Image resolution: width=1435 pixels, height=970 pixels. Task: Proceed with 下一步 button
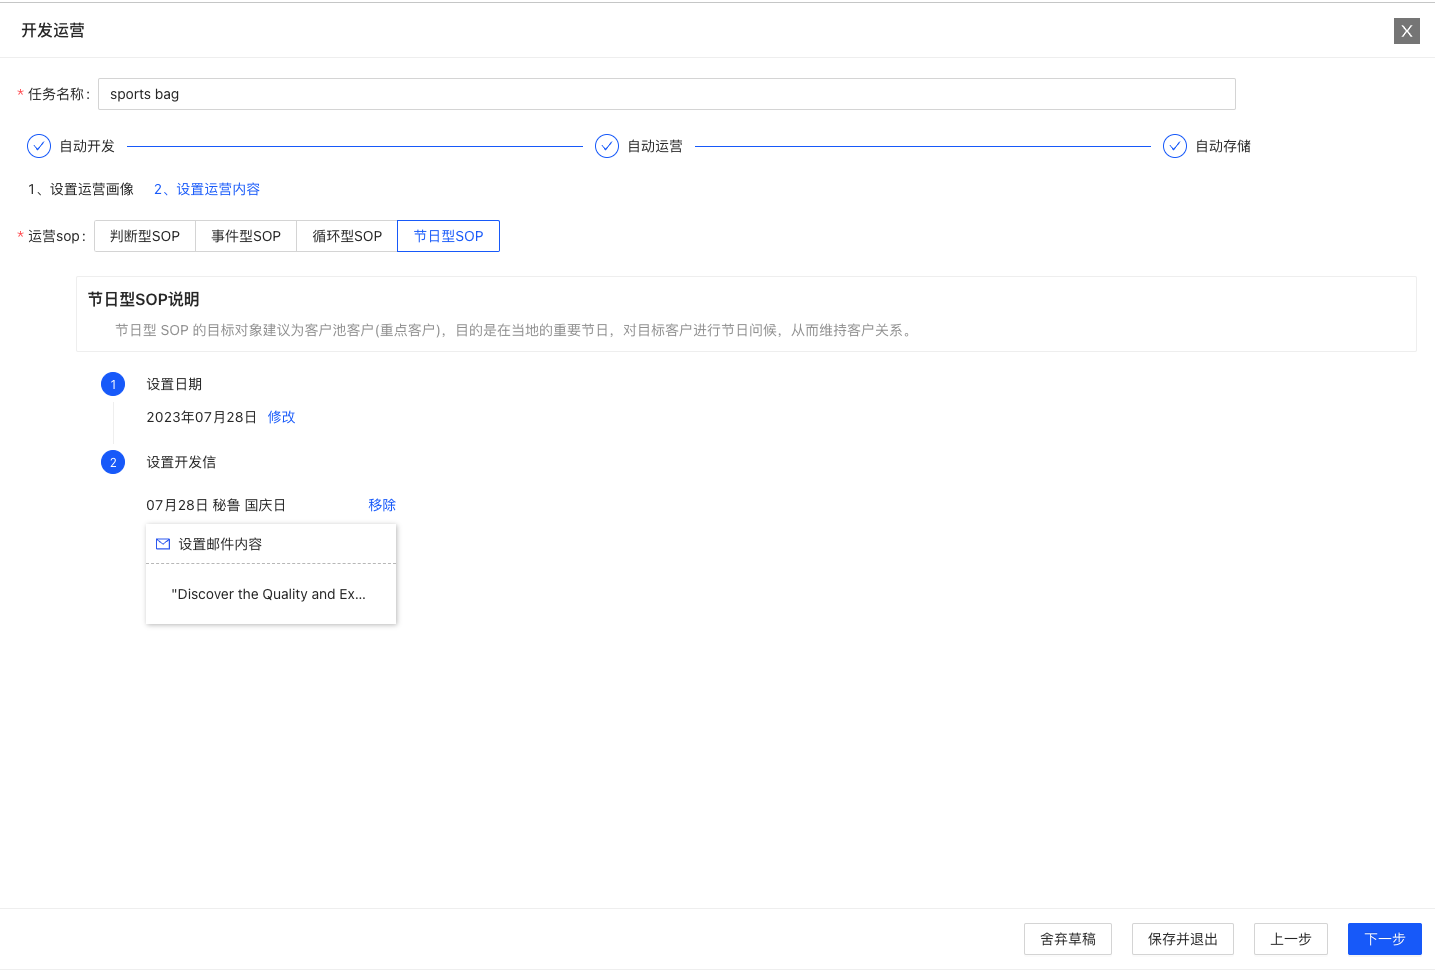coord(1385,939)
